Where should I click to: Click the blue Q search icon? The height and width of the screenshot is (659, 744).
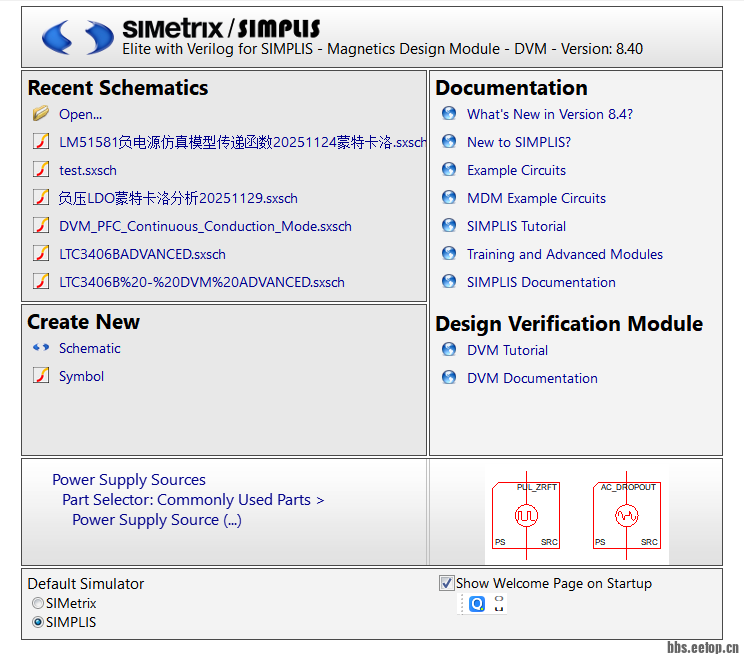(477, 604)
